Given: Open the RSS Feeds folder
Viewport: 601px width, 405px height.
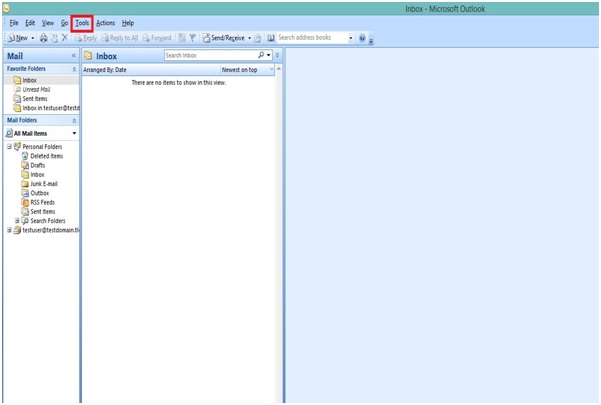Looking at the screenshot, I should pos(38,202).
